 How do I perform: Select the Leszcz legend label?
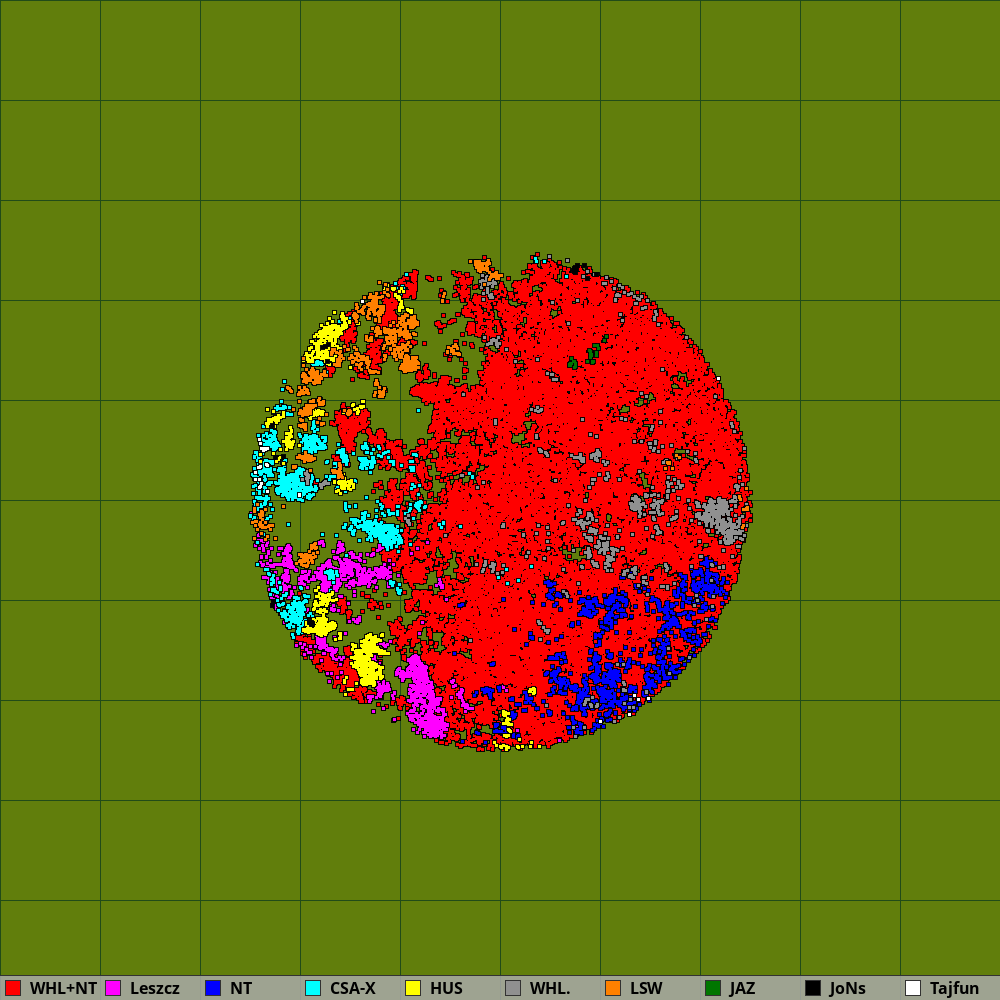(155, 988)
